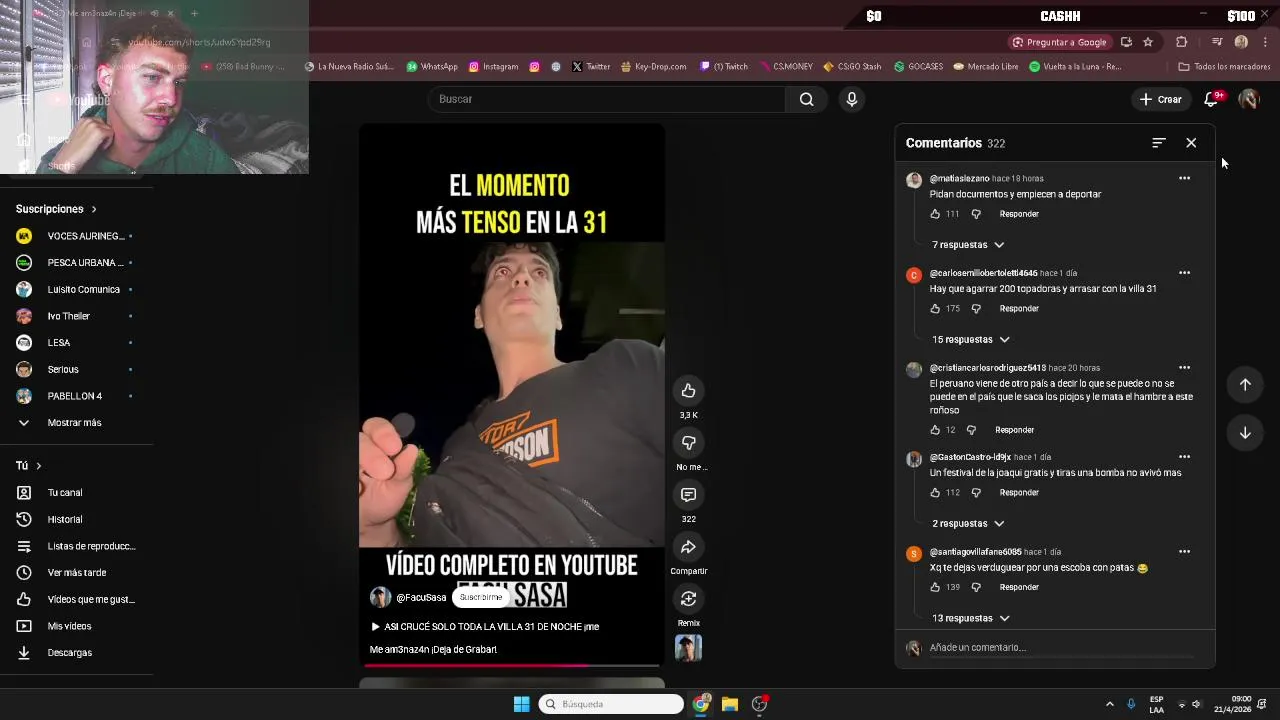Open the Chrome extensions puzzle icon

[1181, 42]
